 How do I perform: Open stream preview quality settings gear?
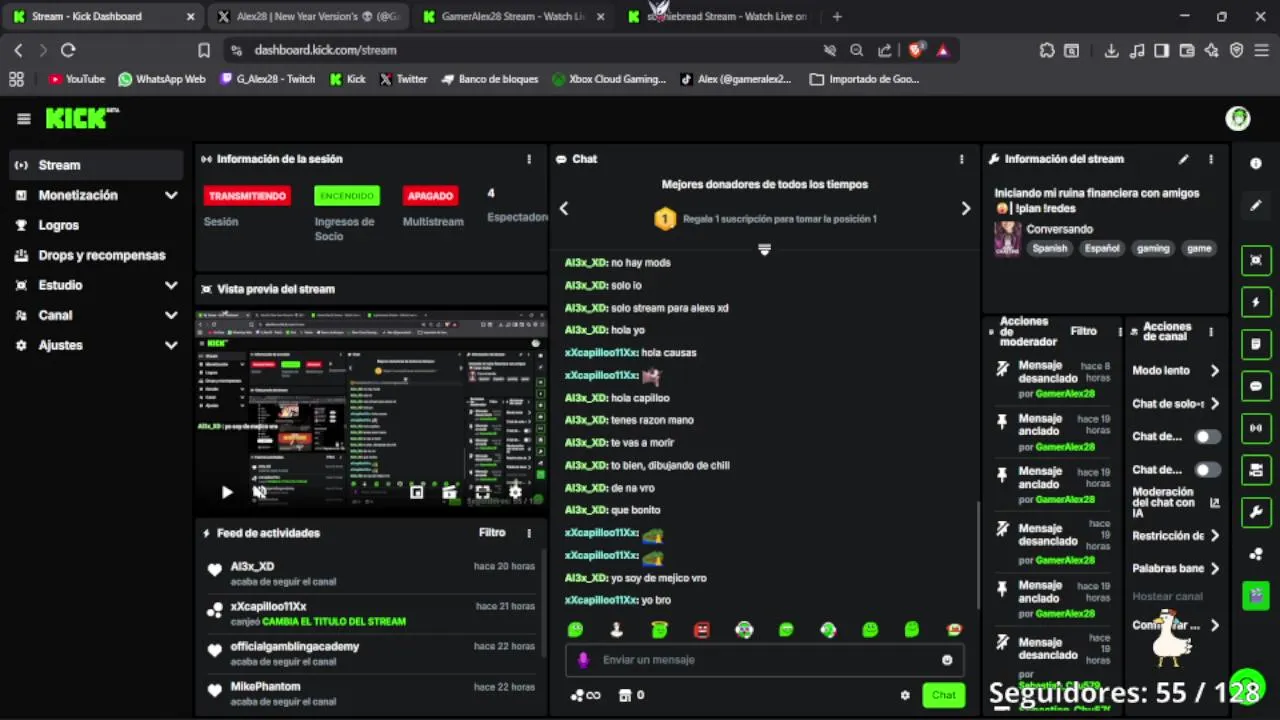(515, 492)
